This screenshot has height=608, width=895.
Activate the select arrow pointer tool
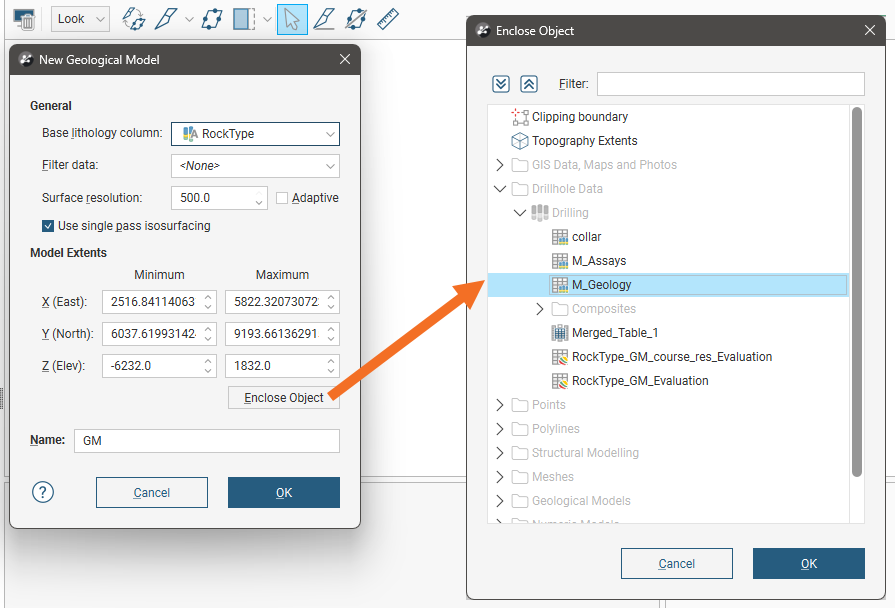[x=292, y=19]
